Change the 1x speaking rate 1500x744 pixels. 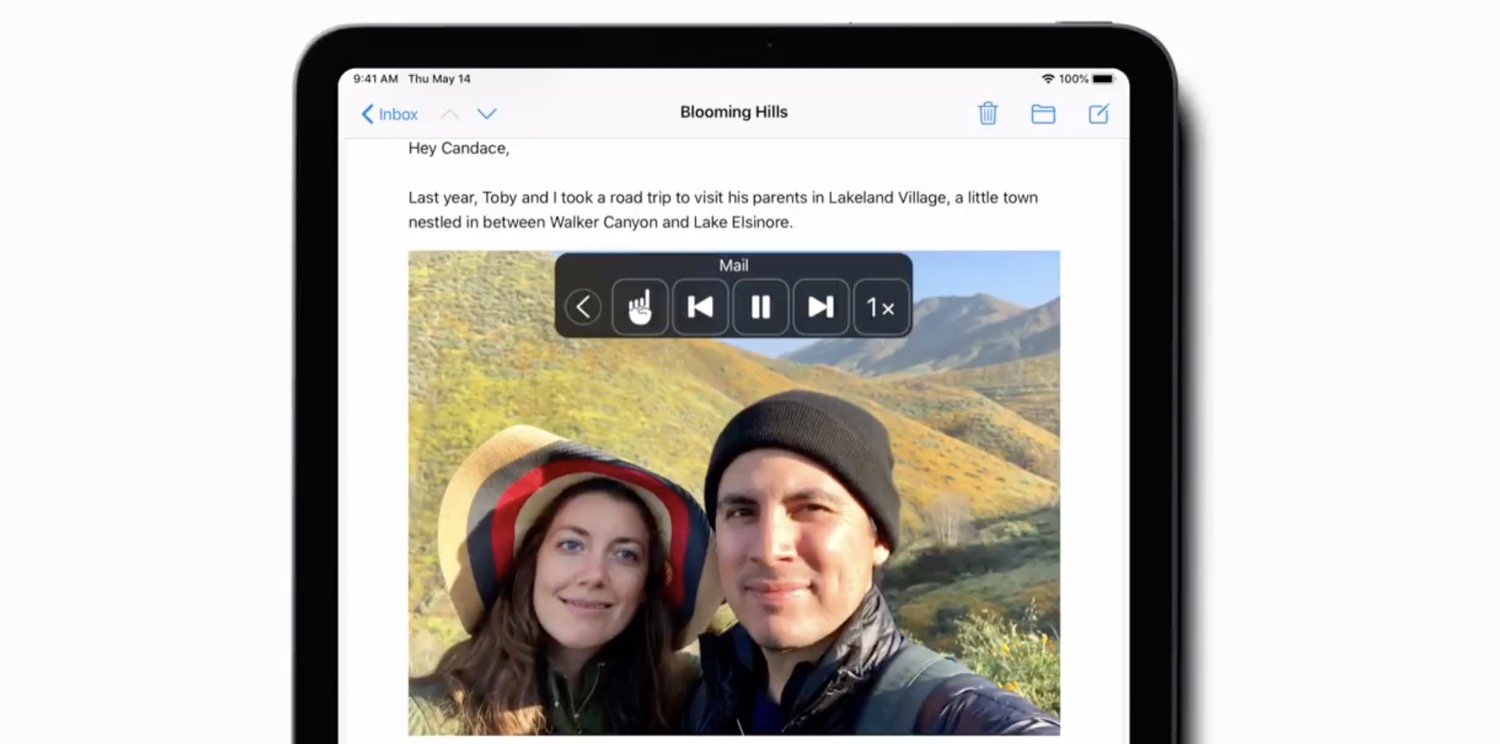click(881, 307)
